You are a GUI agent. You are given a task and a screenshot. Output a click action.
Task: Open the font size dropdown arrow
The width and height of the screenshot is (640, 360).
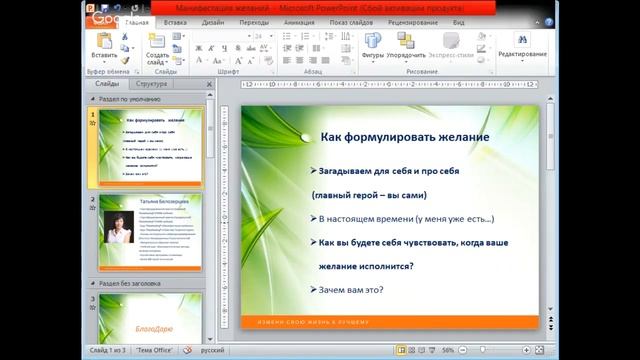pos(271,36)
